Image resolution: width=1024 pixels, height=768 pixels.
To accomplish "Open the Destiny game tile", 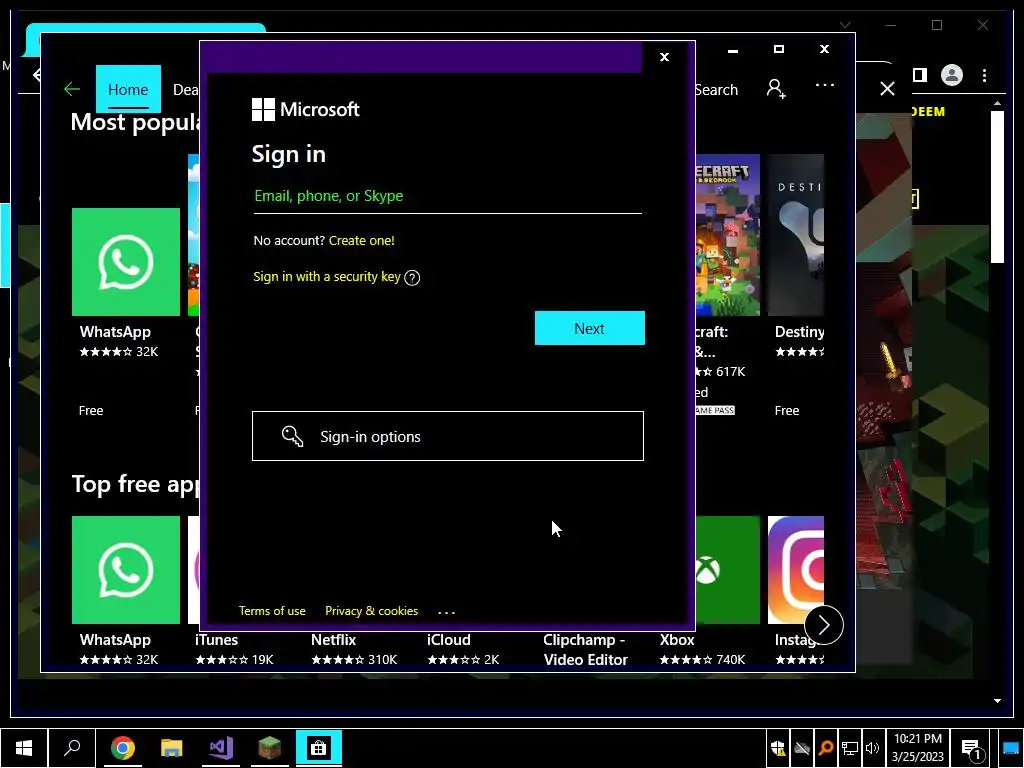I will [x=796, y=235].
